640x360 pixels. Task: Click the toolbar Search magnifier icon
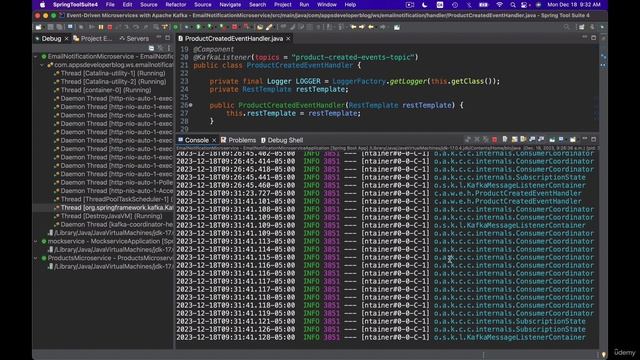pyautogui.click(x=567, y=27)
